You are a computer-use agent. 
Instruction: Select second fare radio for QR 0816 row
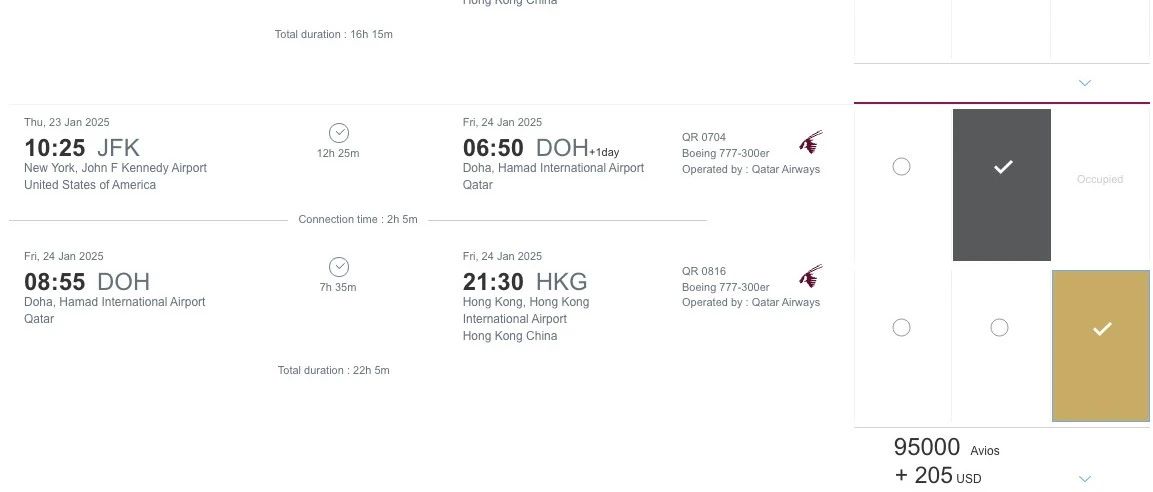[x=999, y=328]
